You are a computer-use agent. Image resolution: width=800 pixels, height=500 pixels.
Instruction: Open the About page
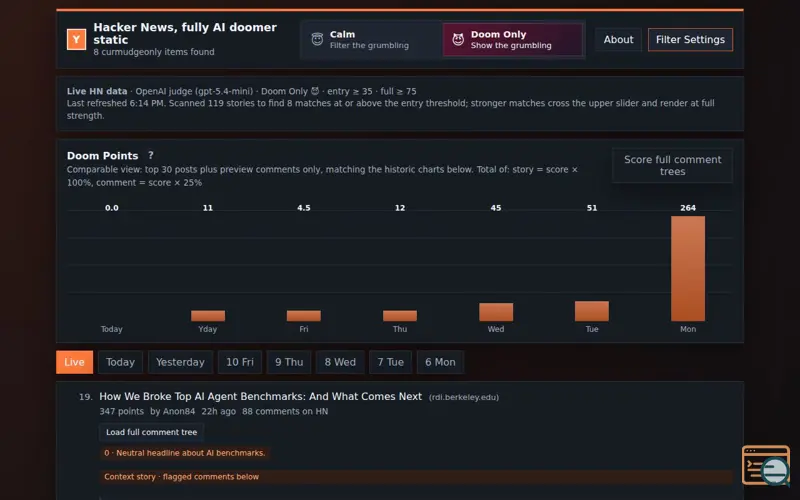618,39
